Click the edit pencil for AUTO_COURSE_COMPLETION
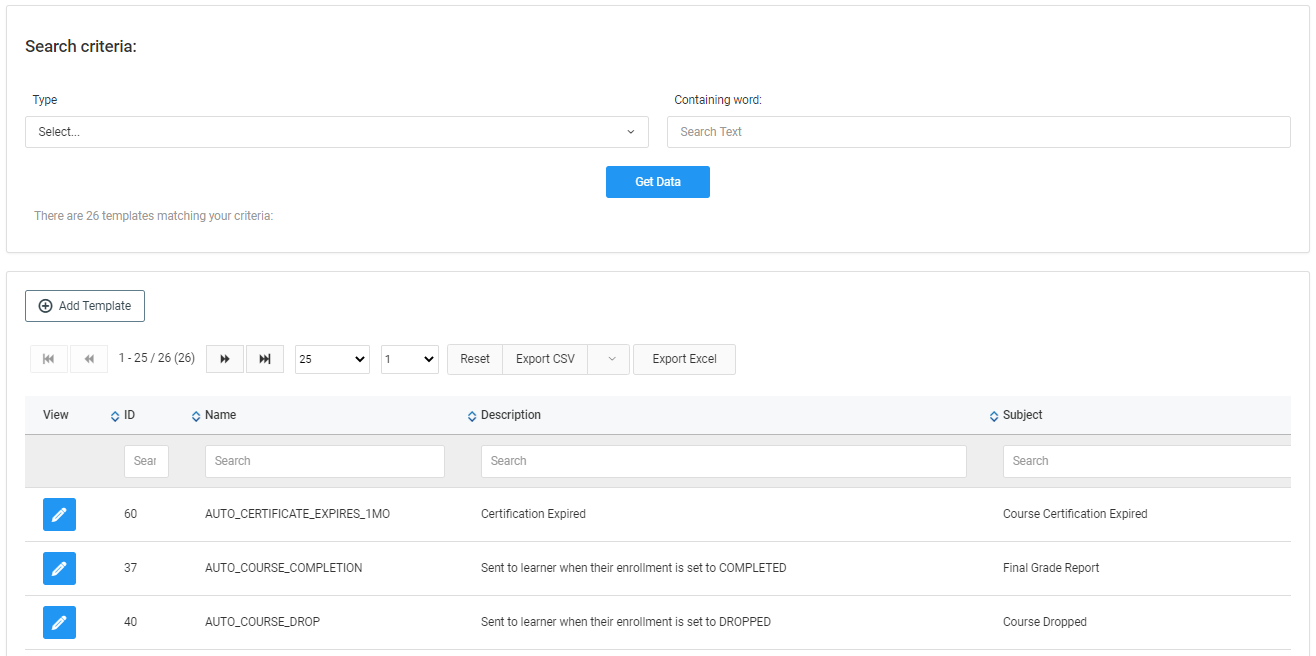The height and width of the screenshot is (656, 1316). coord(59,568)
